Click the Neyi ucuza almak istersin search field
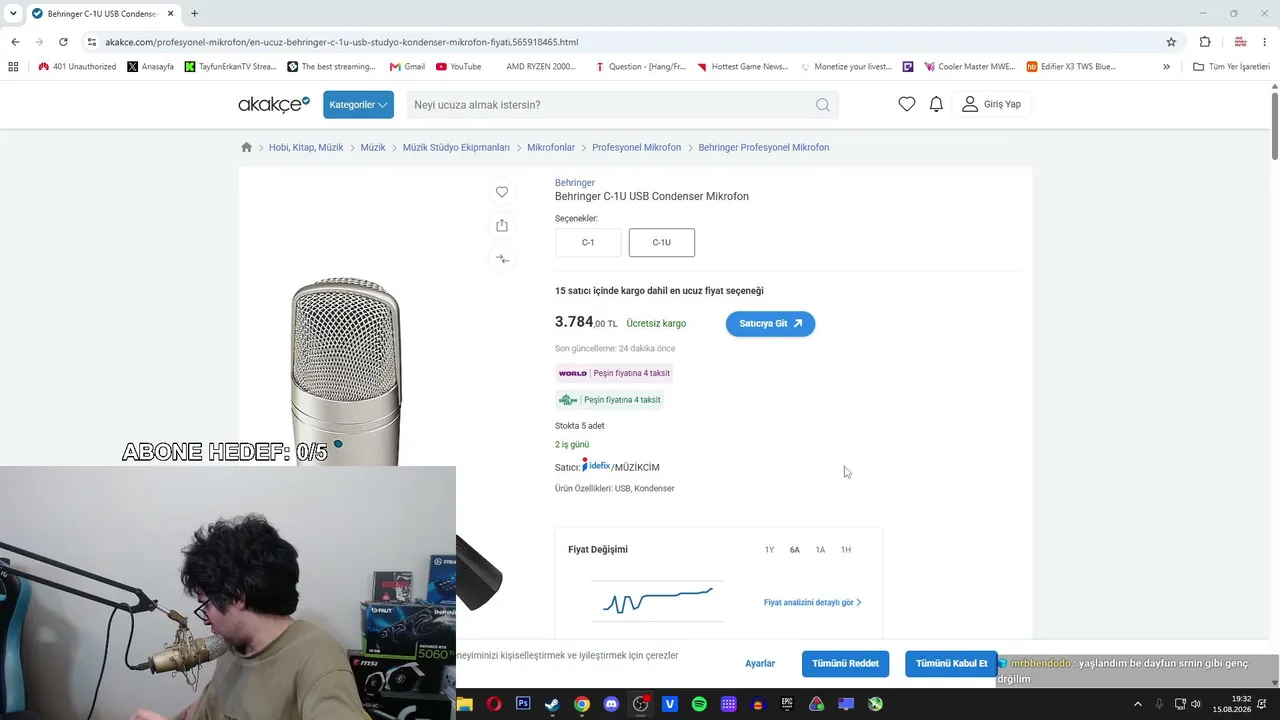Screen dimensions: 1280x720 (622, 105)
